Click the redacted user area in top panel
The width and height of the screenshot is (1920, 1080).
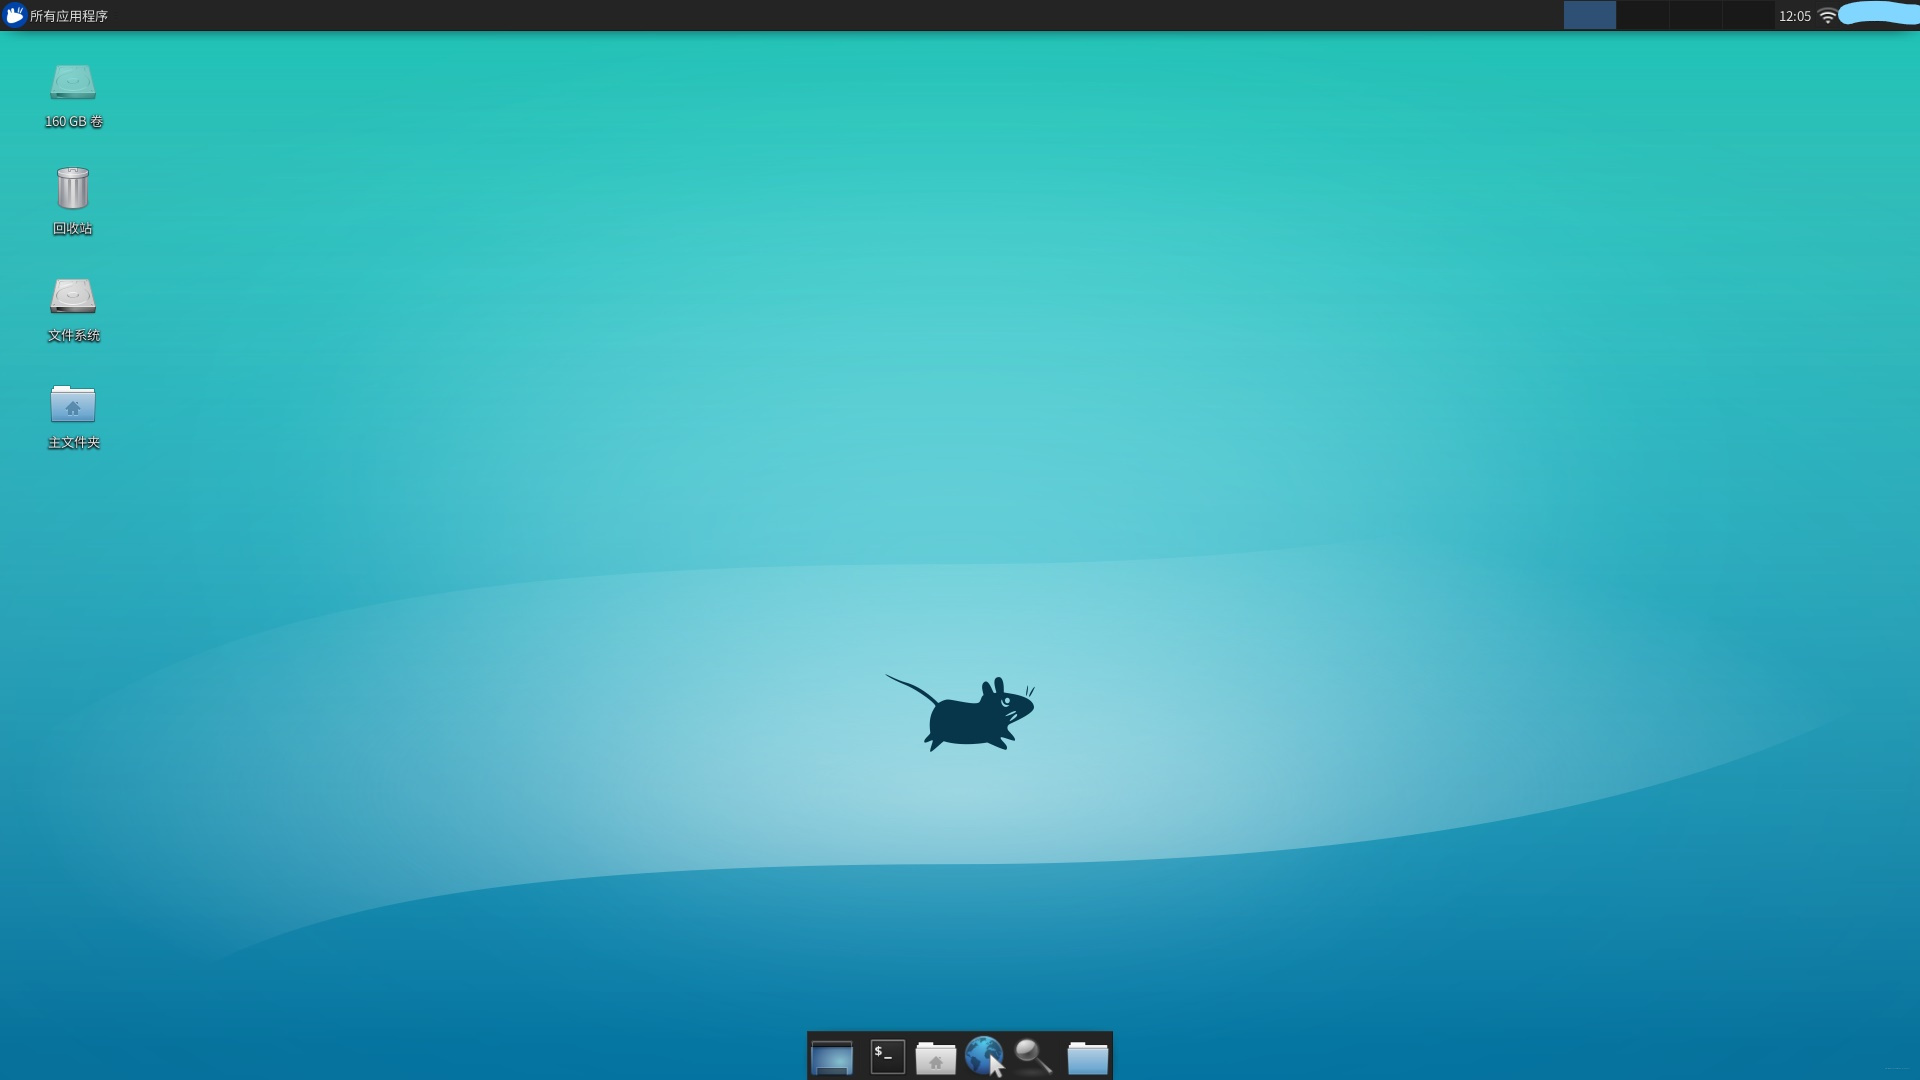(1878, 14)
